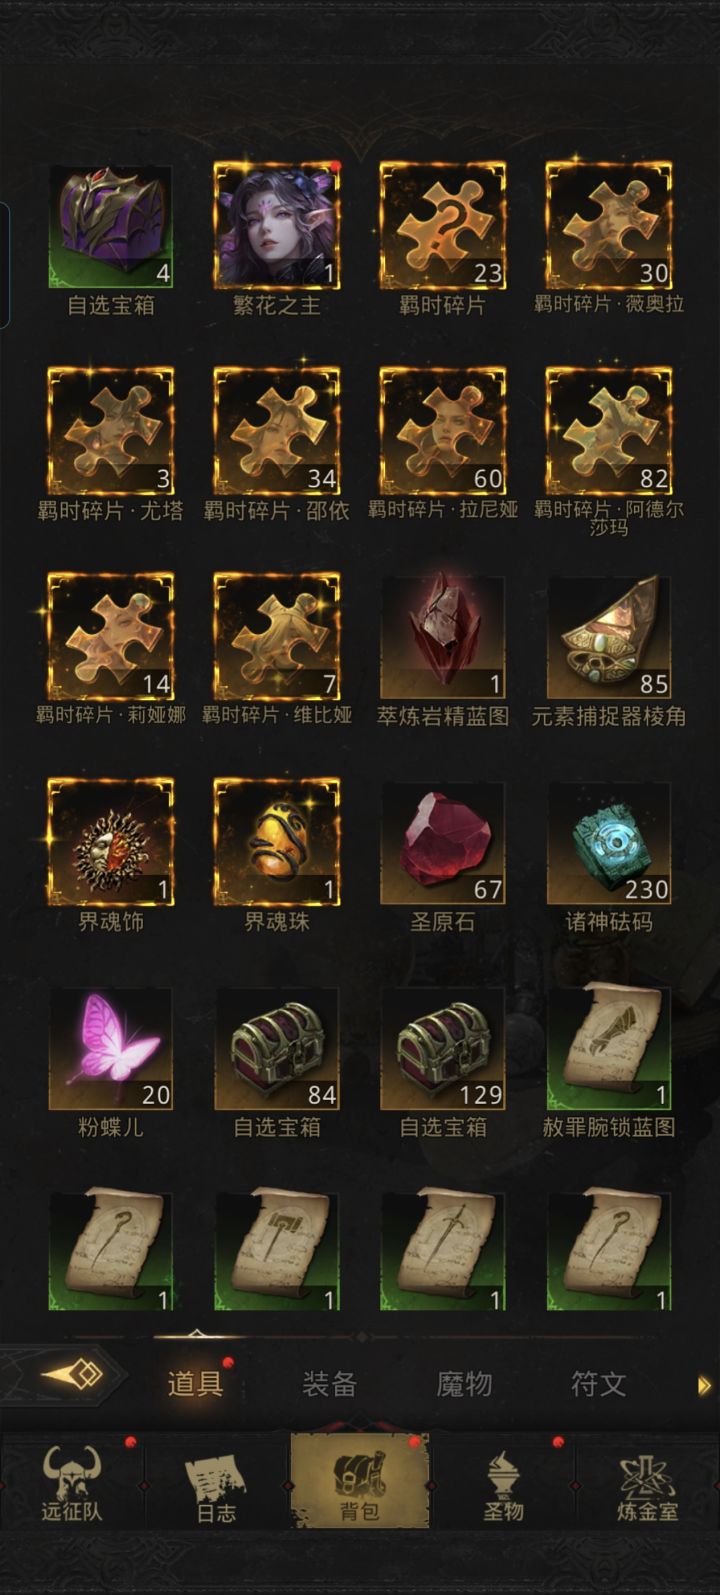Choose the 界魂珠 golden orb item
This screenshot has width=720, height=1595.
click(277, 842)
